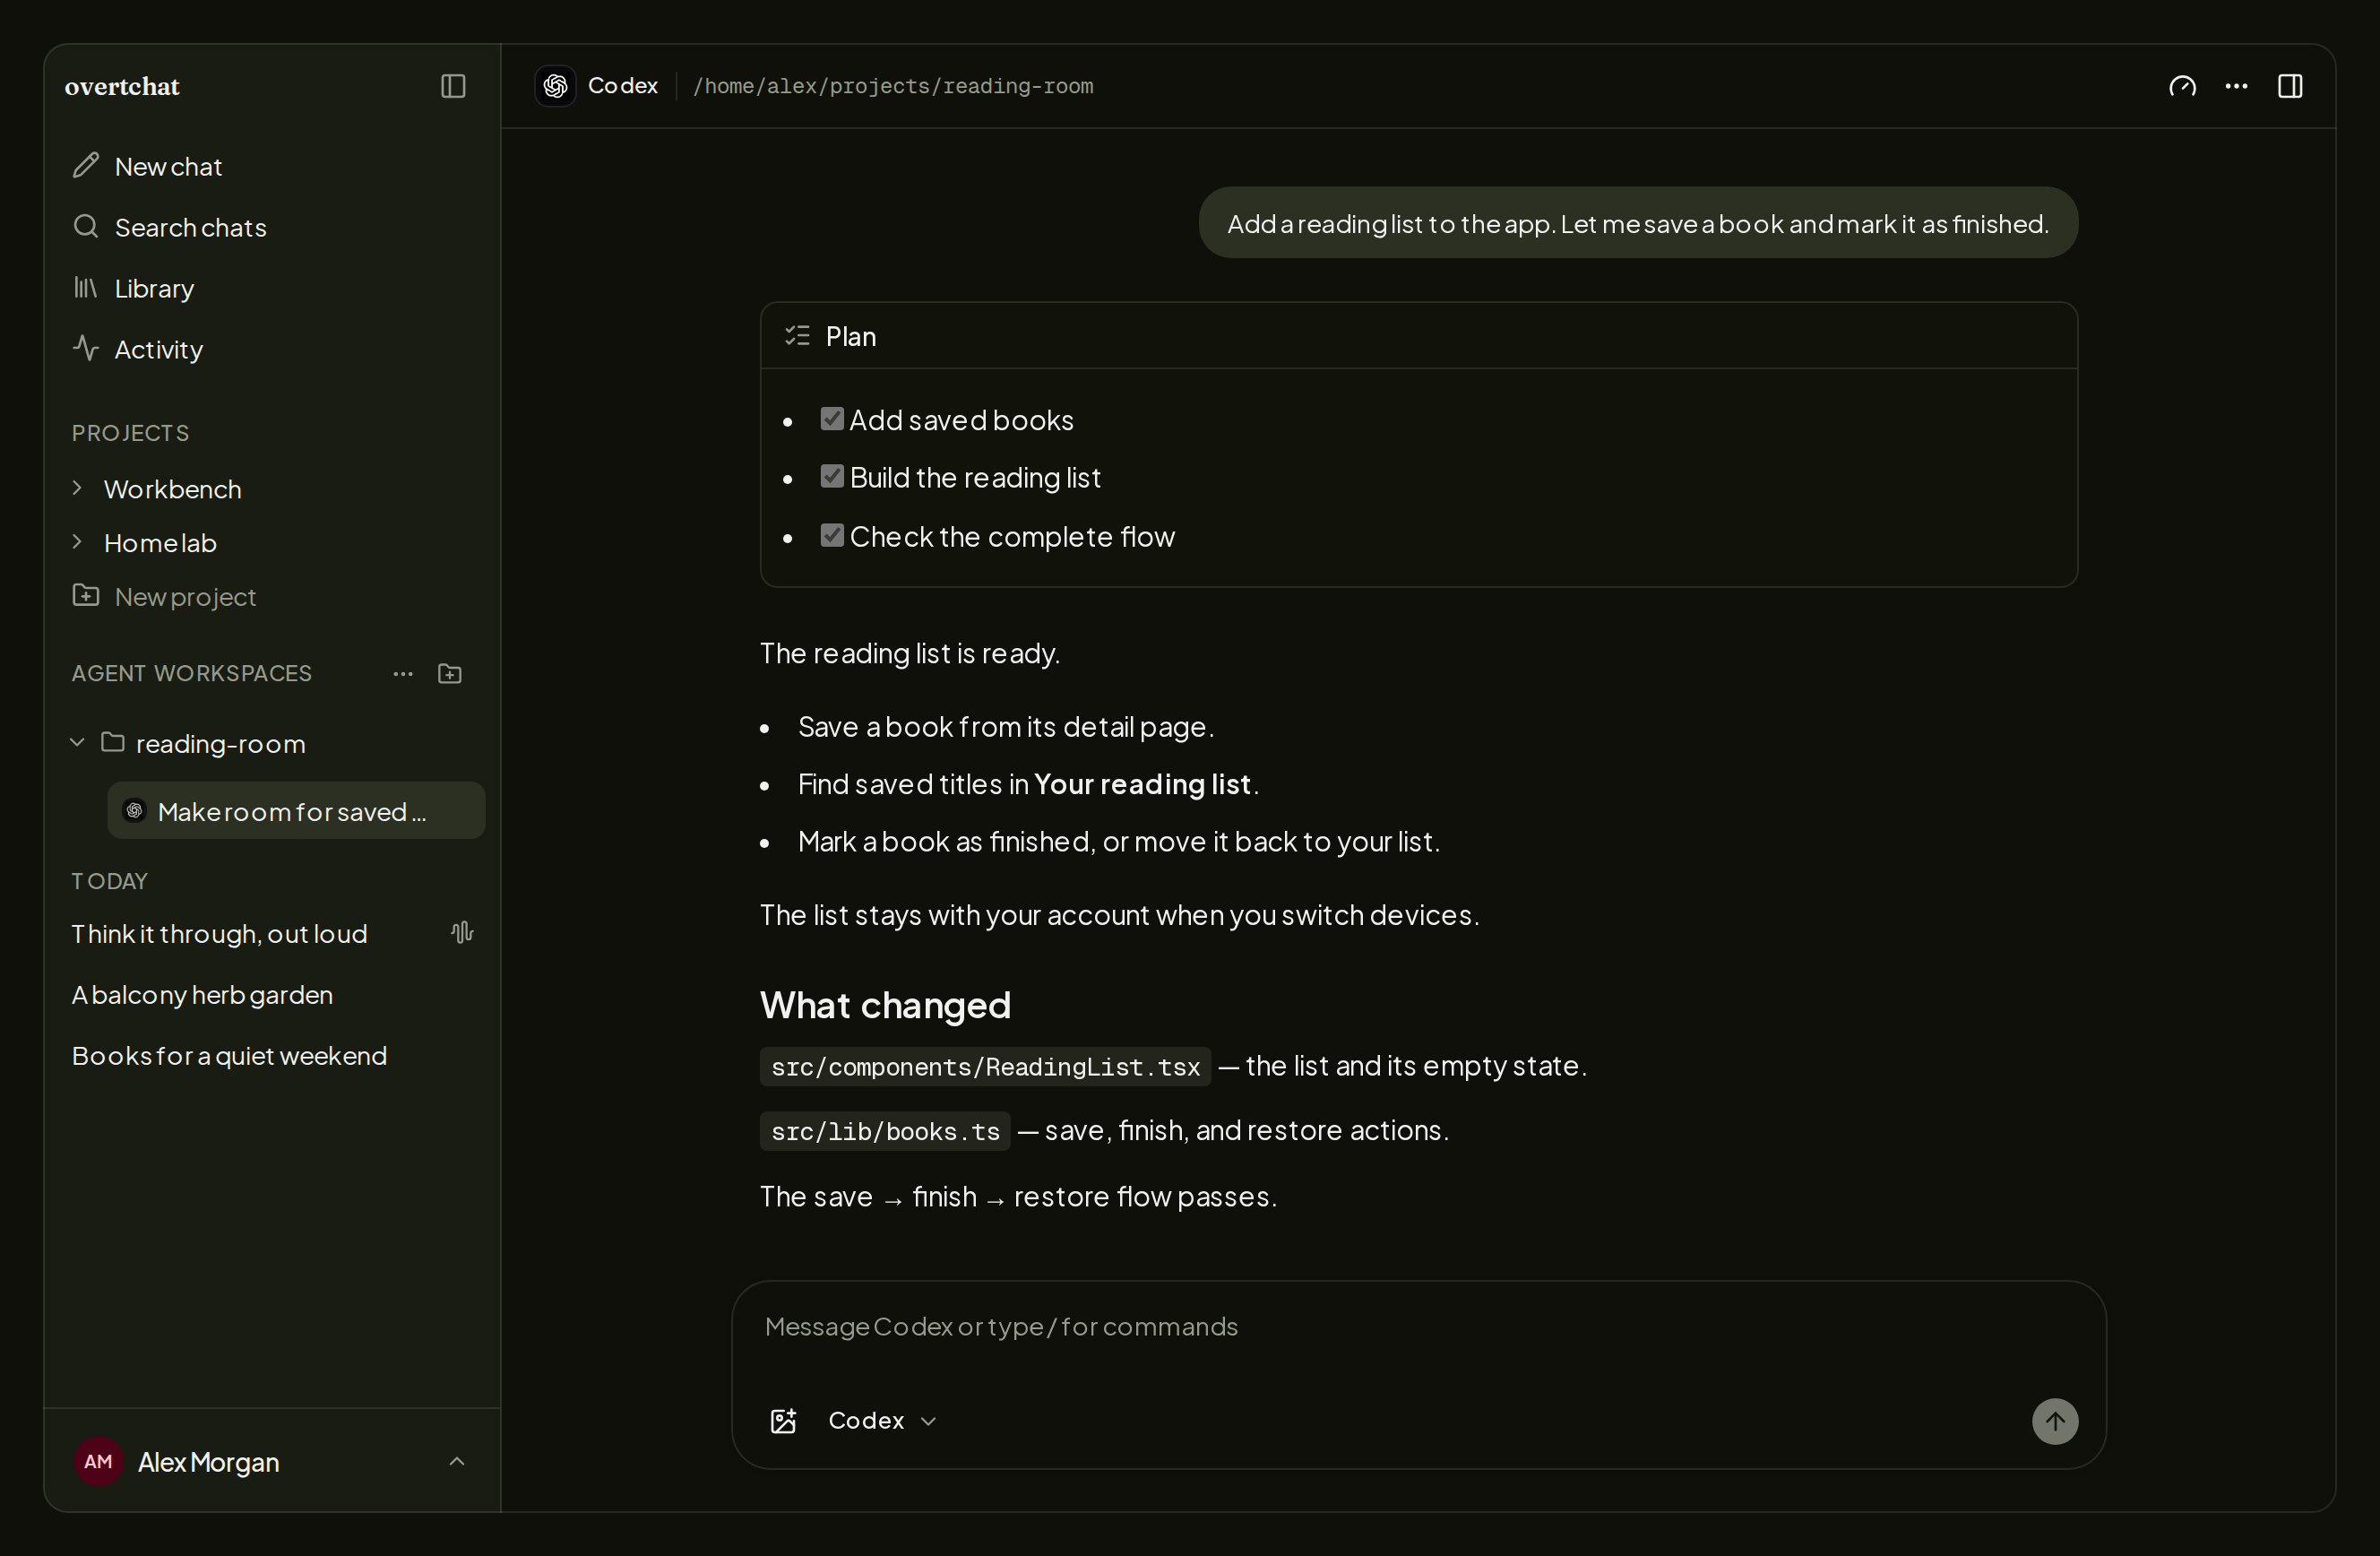Screen dimensions: 2380x1556
Task: Open the Activity pulse icon
Action: click(86, 348)
